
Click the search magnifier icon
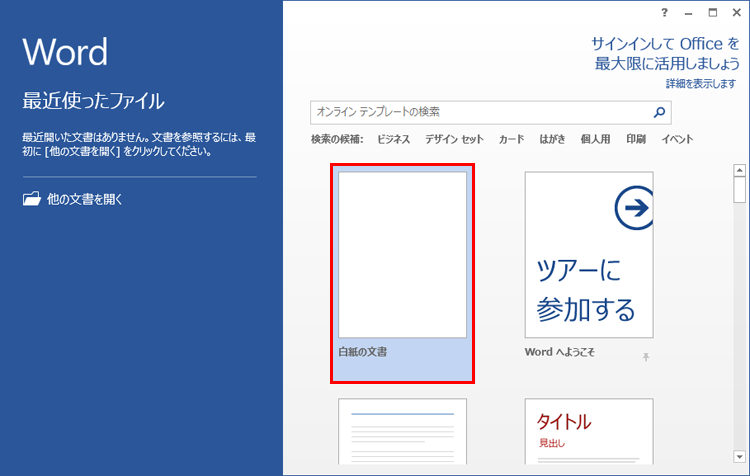pyautogui.click(x=659, y=112)
